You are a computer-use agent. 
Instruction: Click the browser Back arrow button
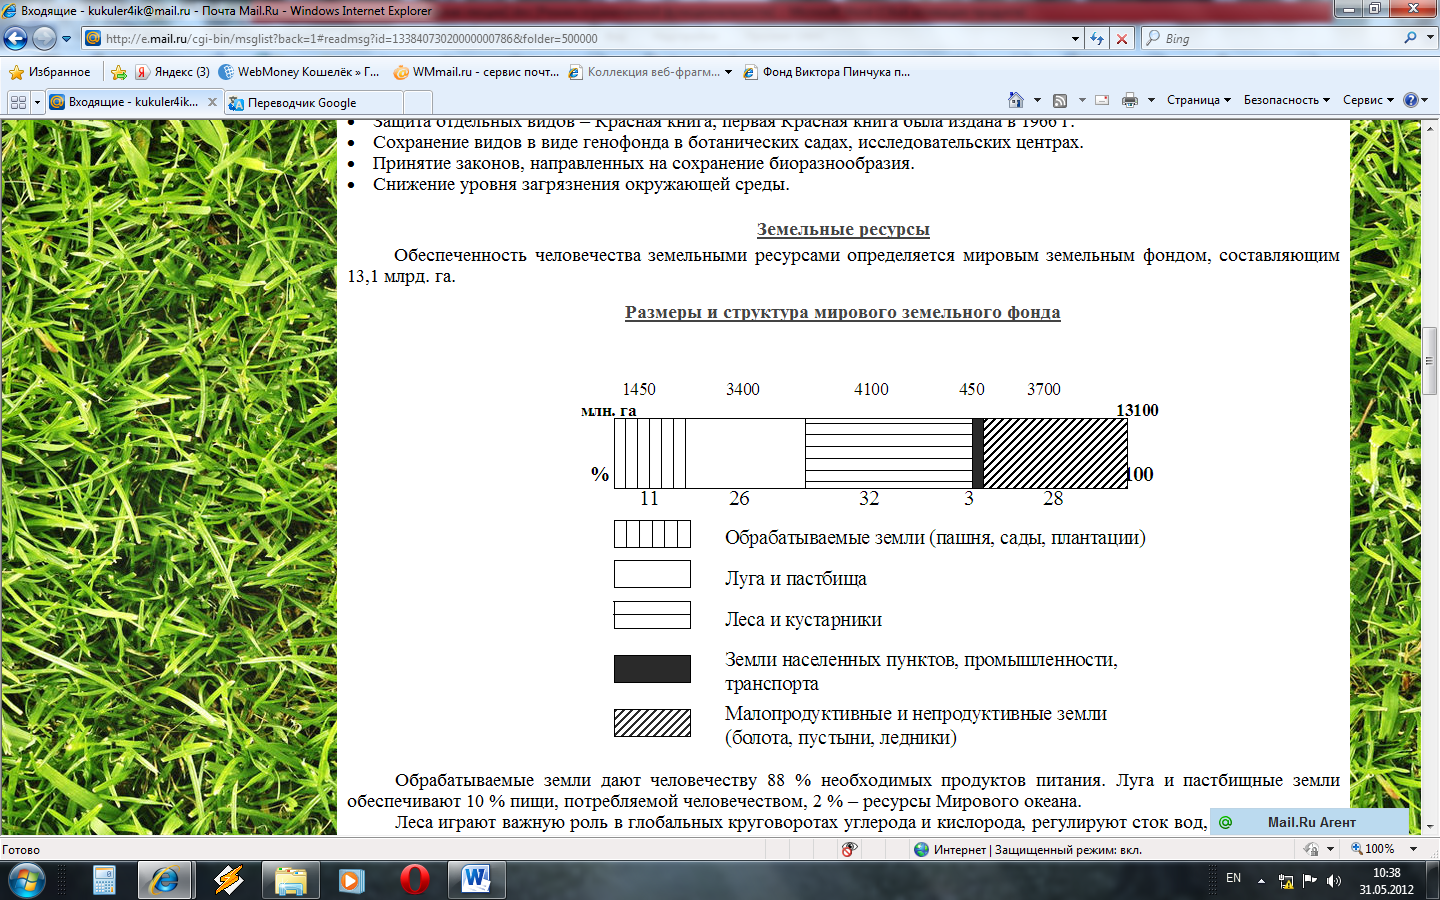point(16,38)
